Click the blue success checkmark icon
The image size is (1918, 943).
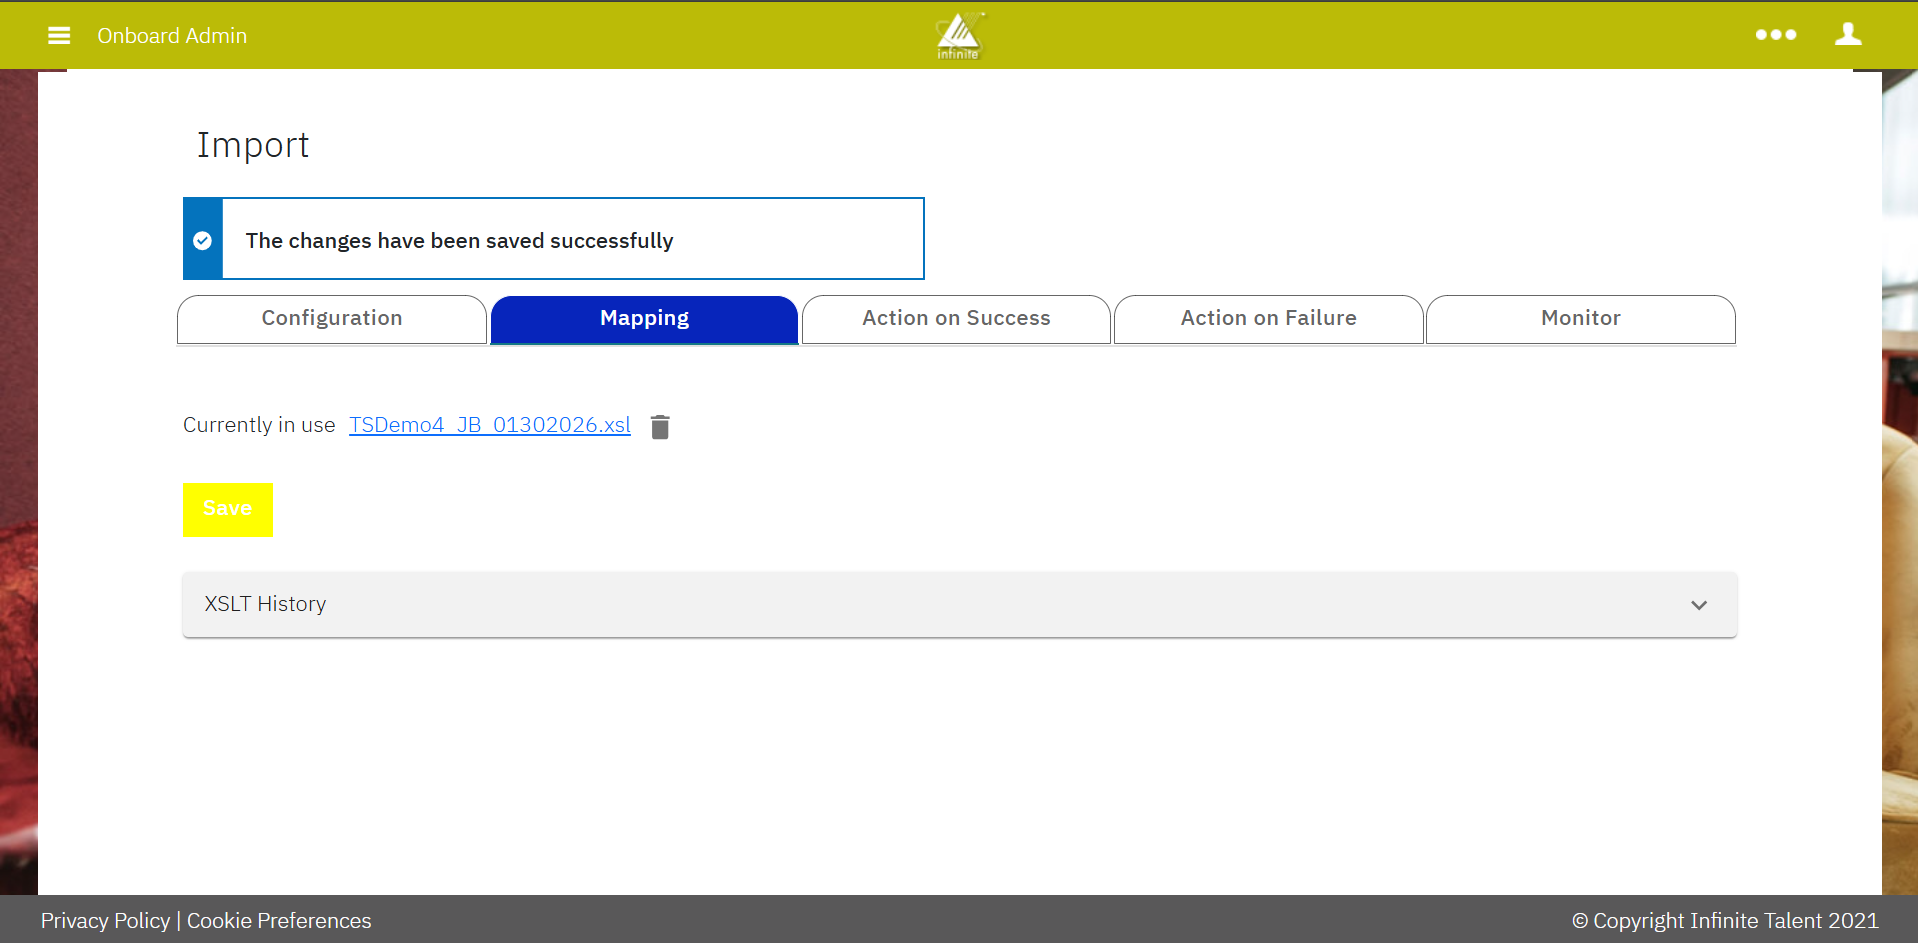click(203, 240)
